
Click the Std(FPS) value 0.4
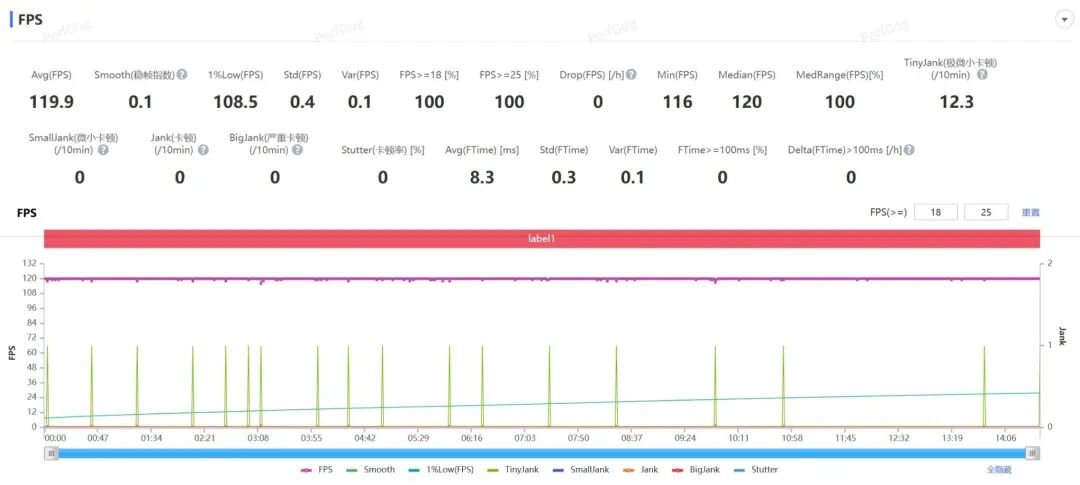pyautogui.click(x=302, y=102)
